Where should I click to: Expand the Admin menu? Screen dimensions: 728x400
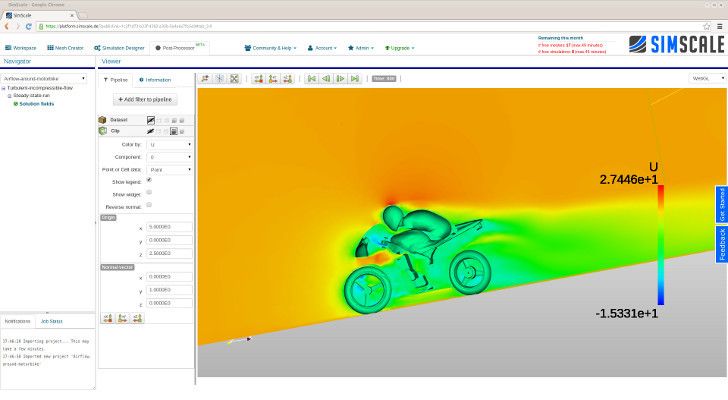[361, 48]
